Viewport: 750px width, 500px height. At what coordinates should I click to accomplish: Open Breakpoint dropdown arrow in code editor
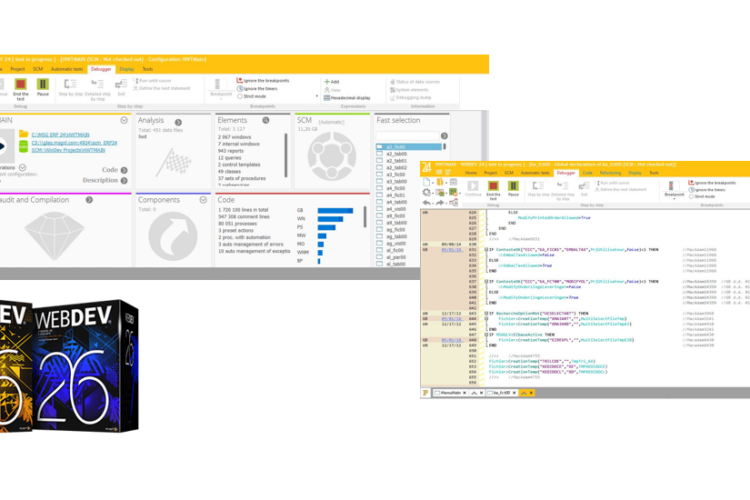(674, 199)
